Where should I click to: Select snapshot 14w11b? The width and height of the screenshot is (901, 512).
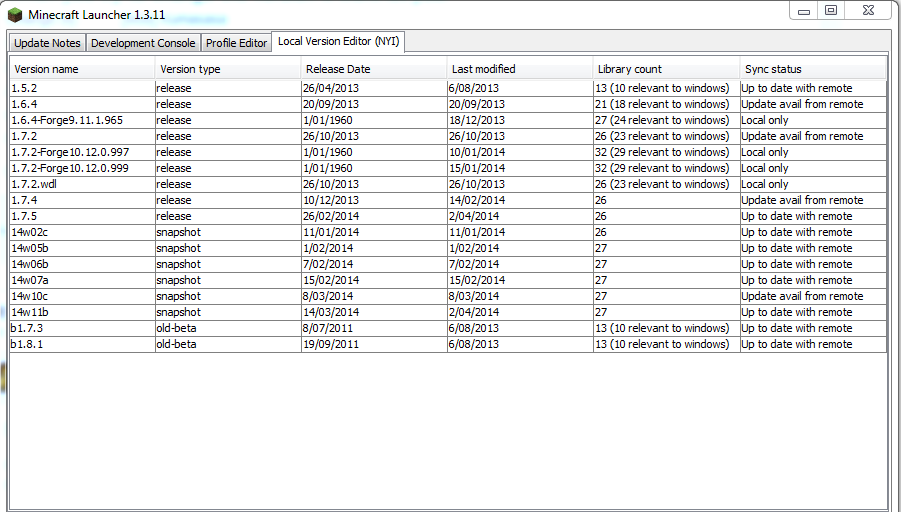[x=448, y=313]
